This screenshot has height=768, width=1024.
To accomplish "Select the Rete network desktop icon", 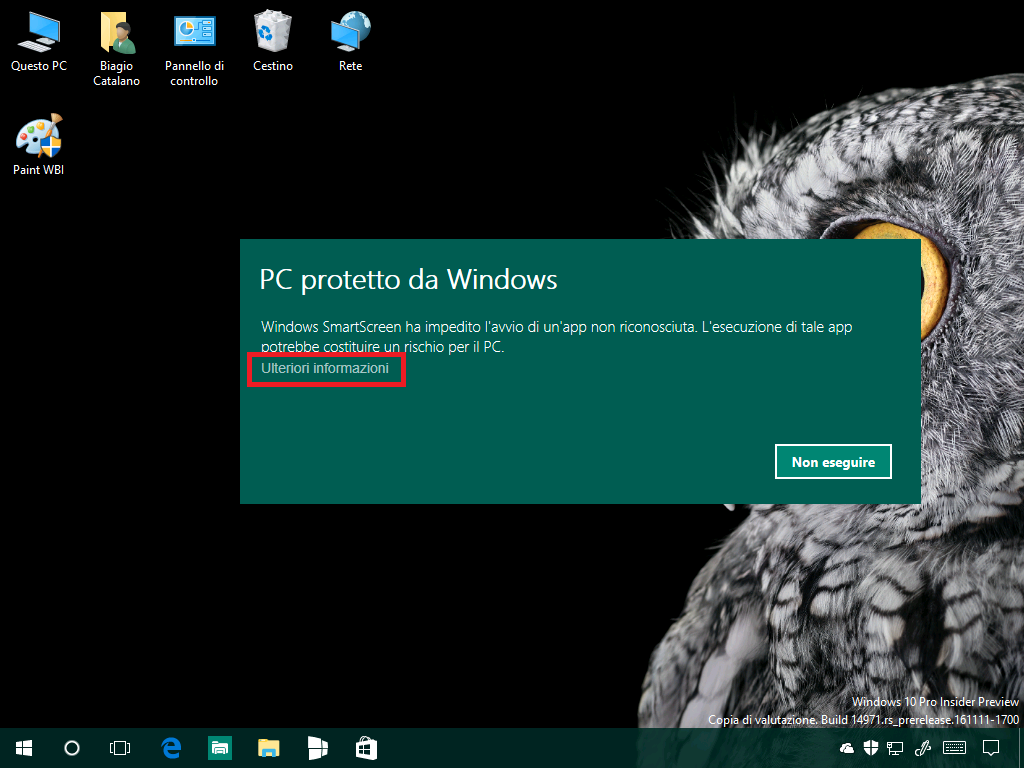I will pyautogui.click(x=350, y=42).
